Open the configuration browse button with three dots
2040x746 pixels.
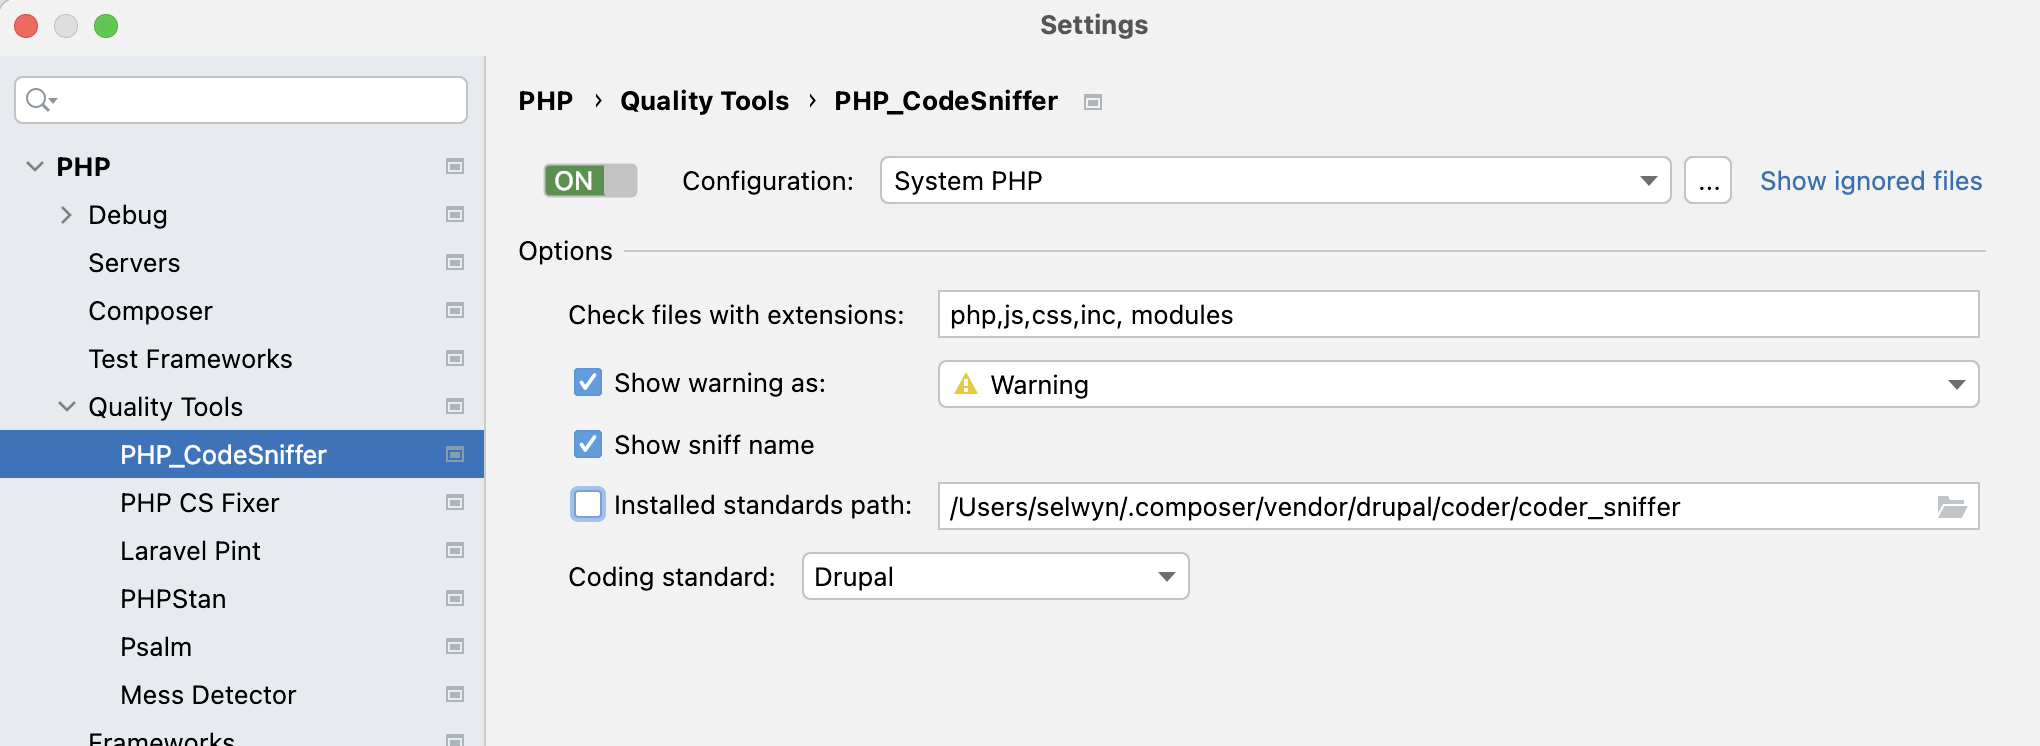pos(1708,181)
